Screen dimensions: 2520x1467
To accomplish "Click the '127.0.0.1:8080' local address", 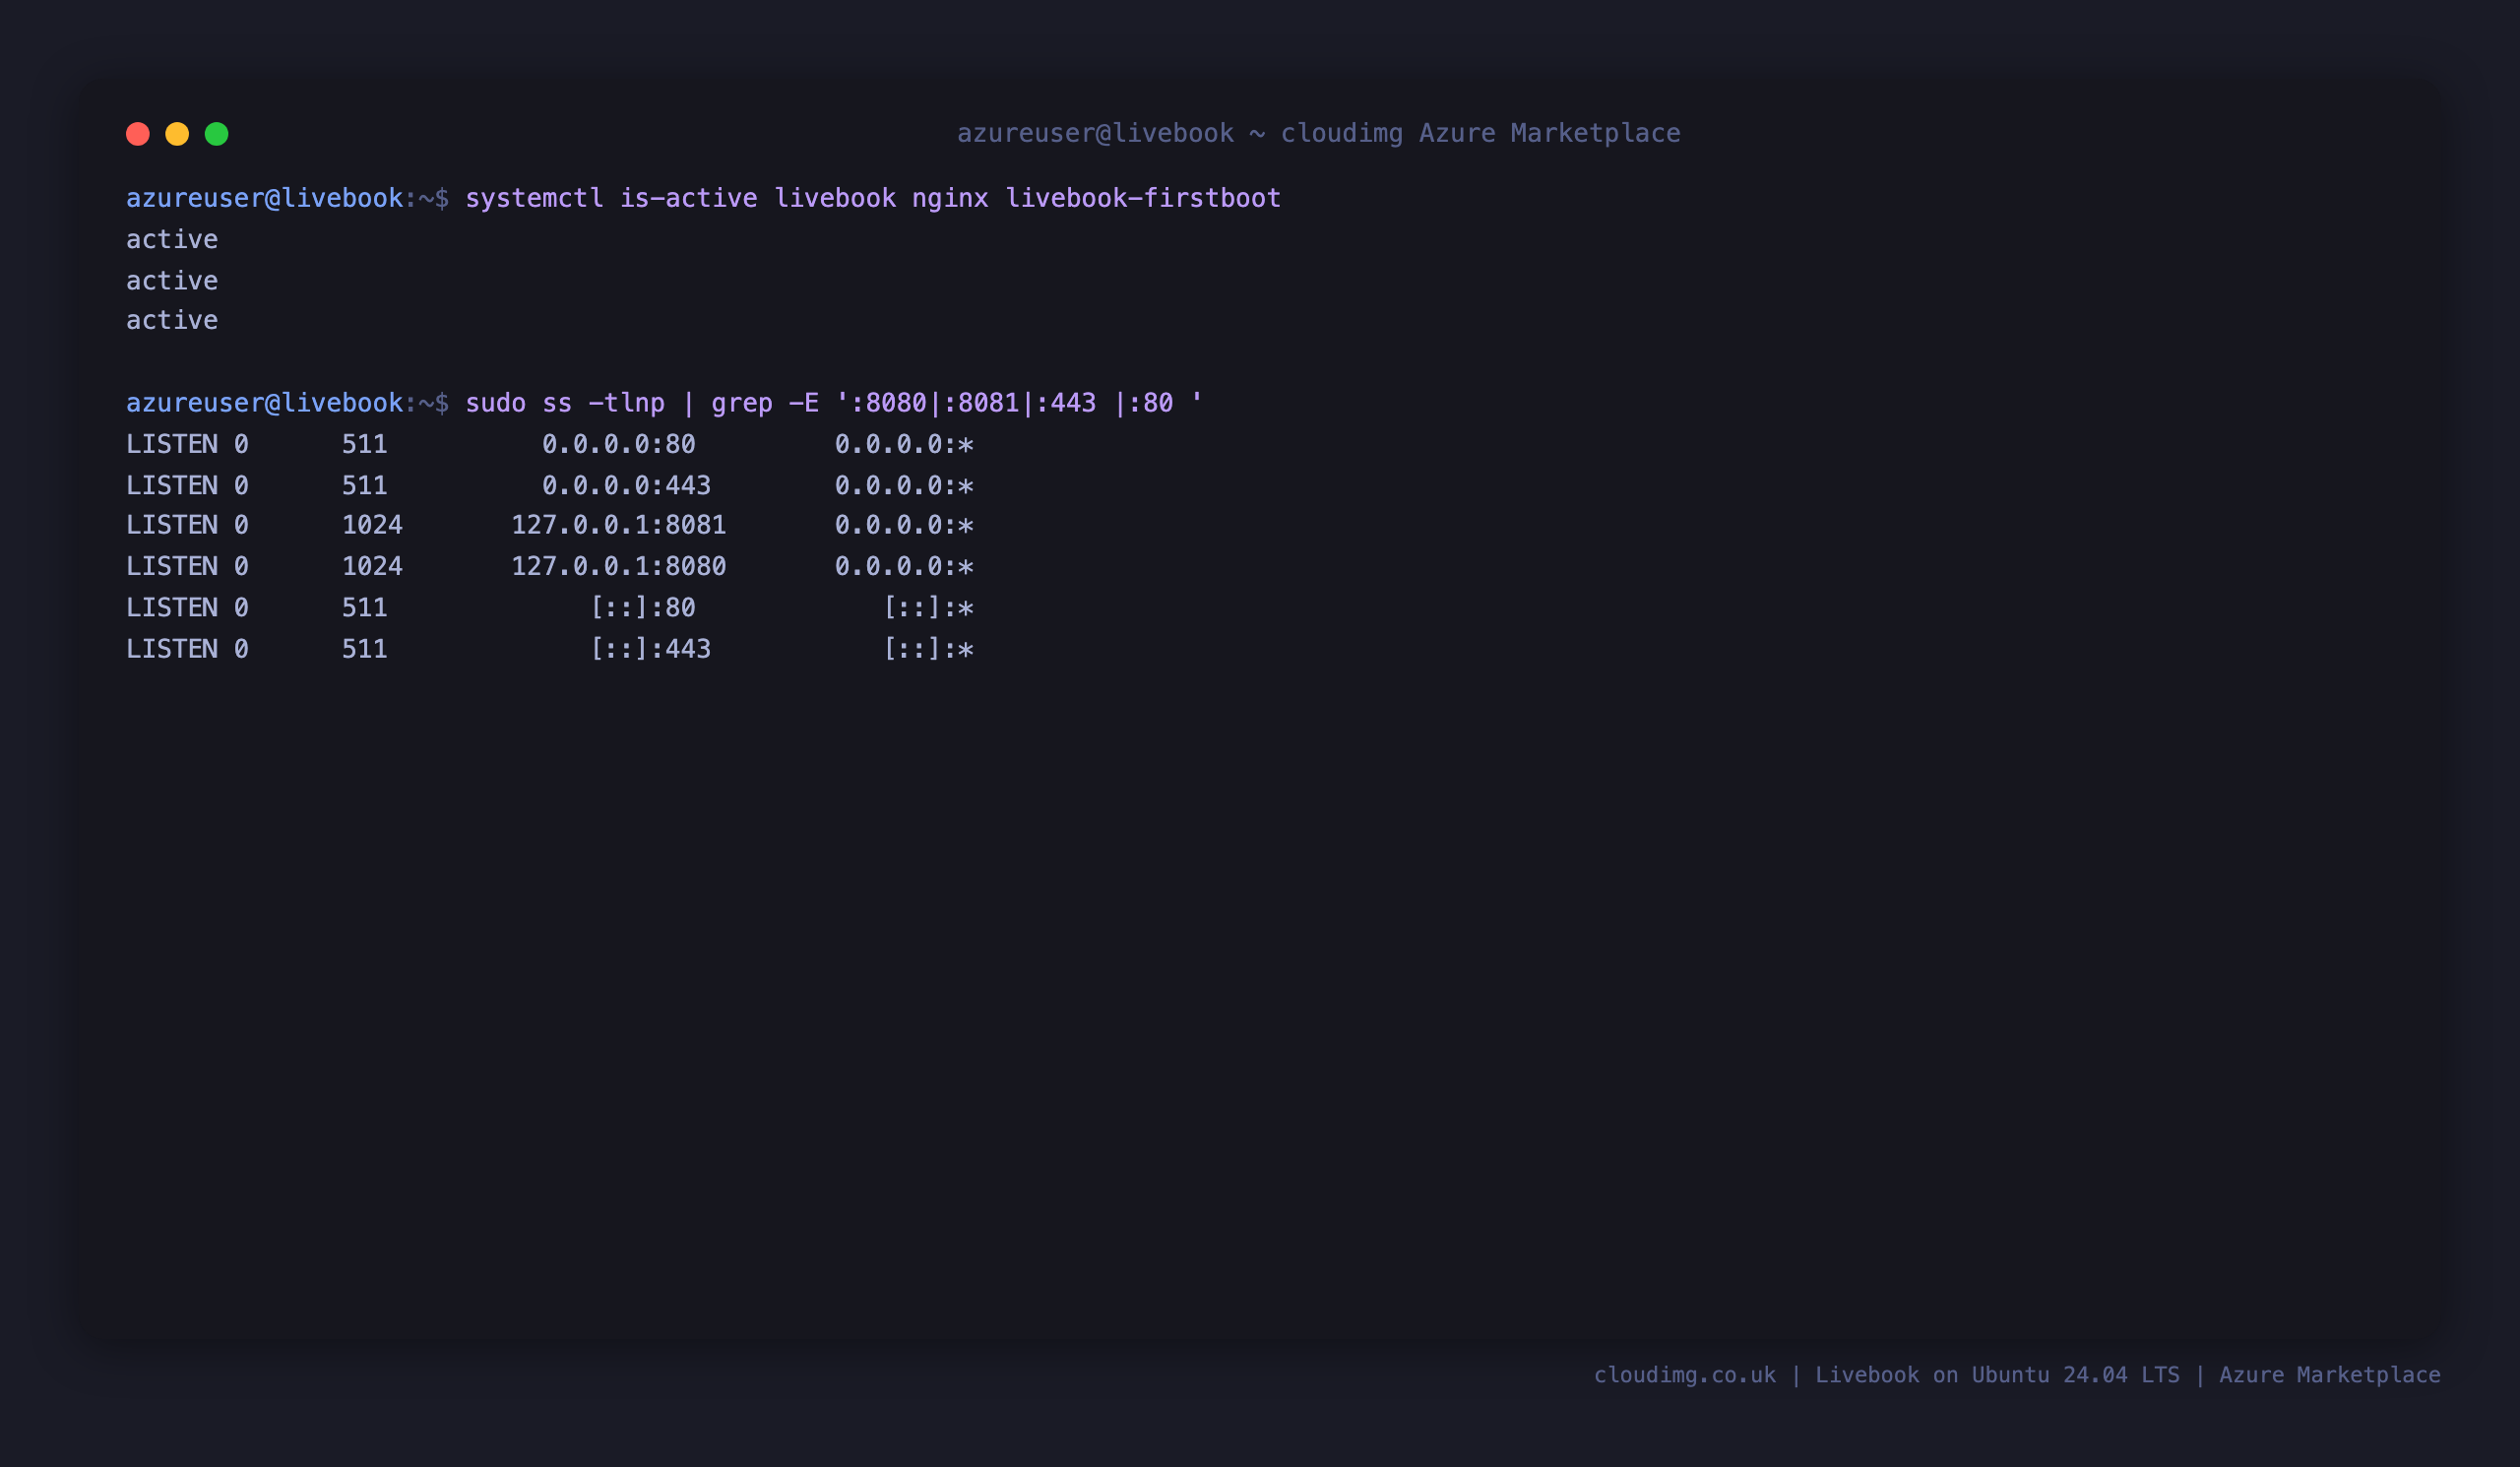I will [619, 566].
